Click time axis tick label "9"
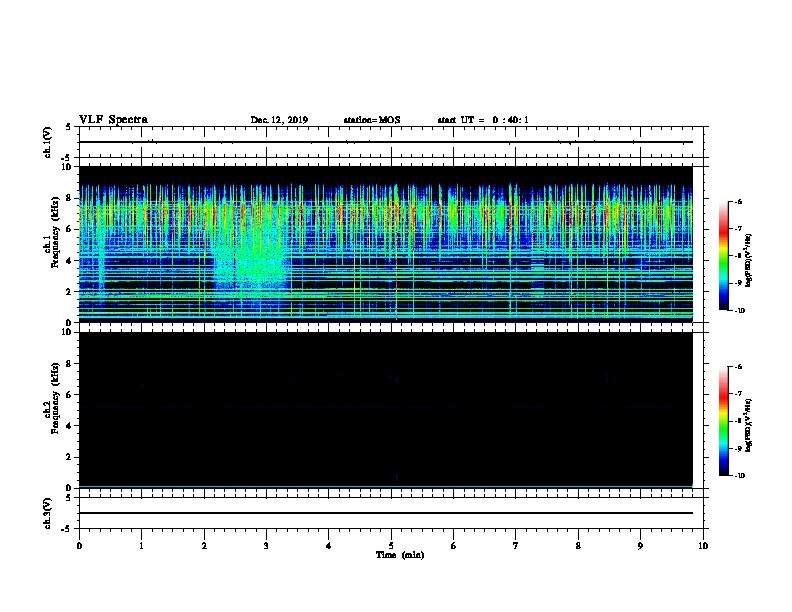The width and height of the screenshot is (792, 612). (x=640, y=546)
